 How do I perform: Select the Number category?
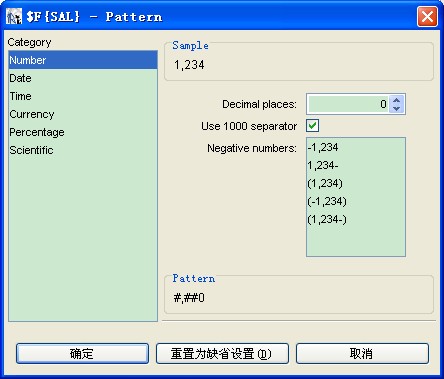pos(83,60)
